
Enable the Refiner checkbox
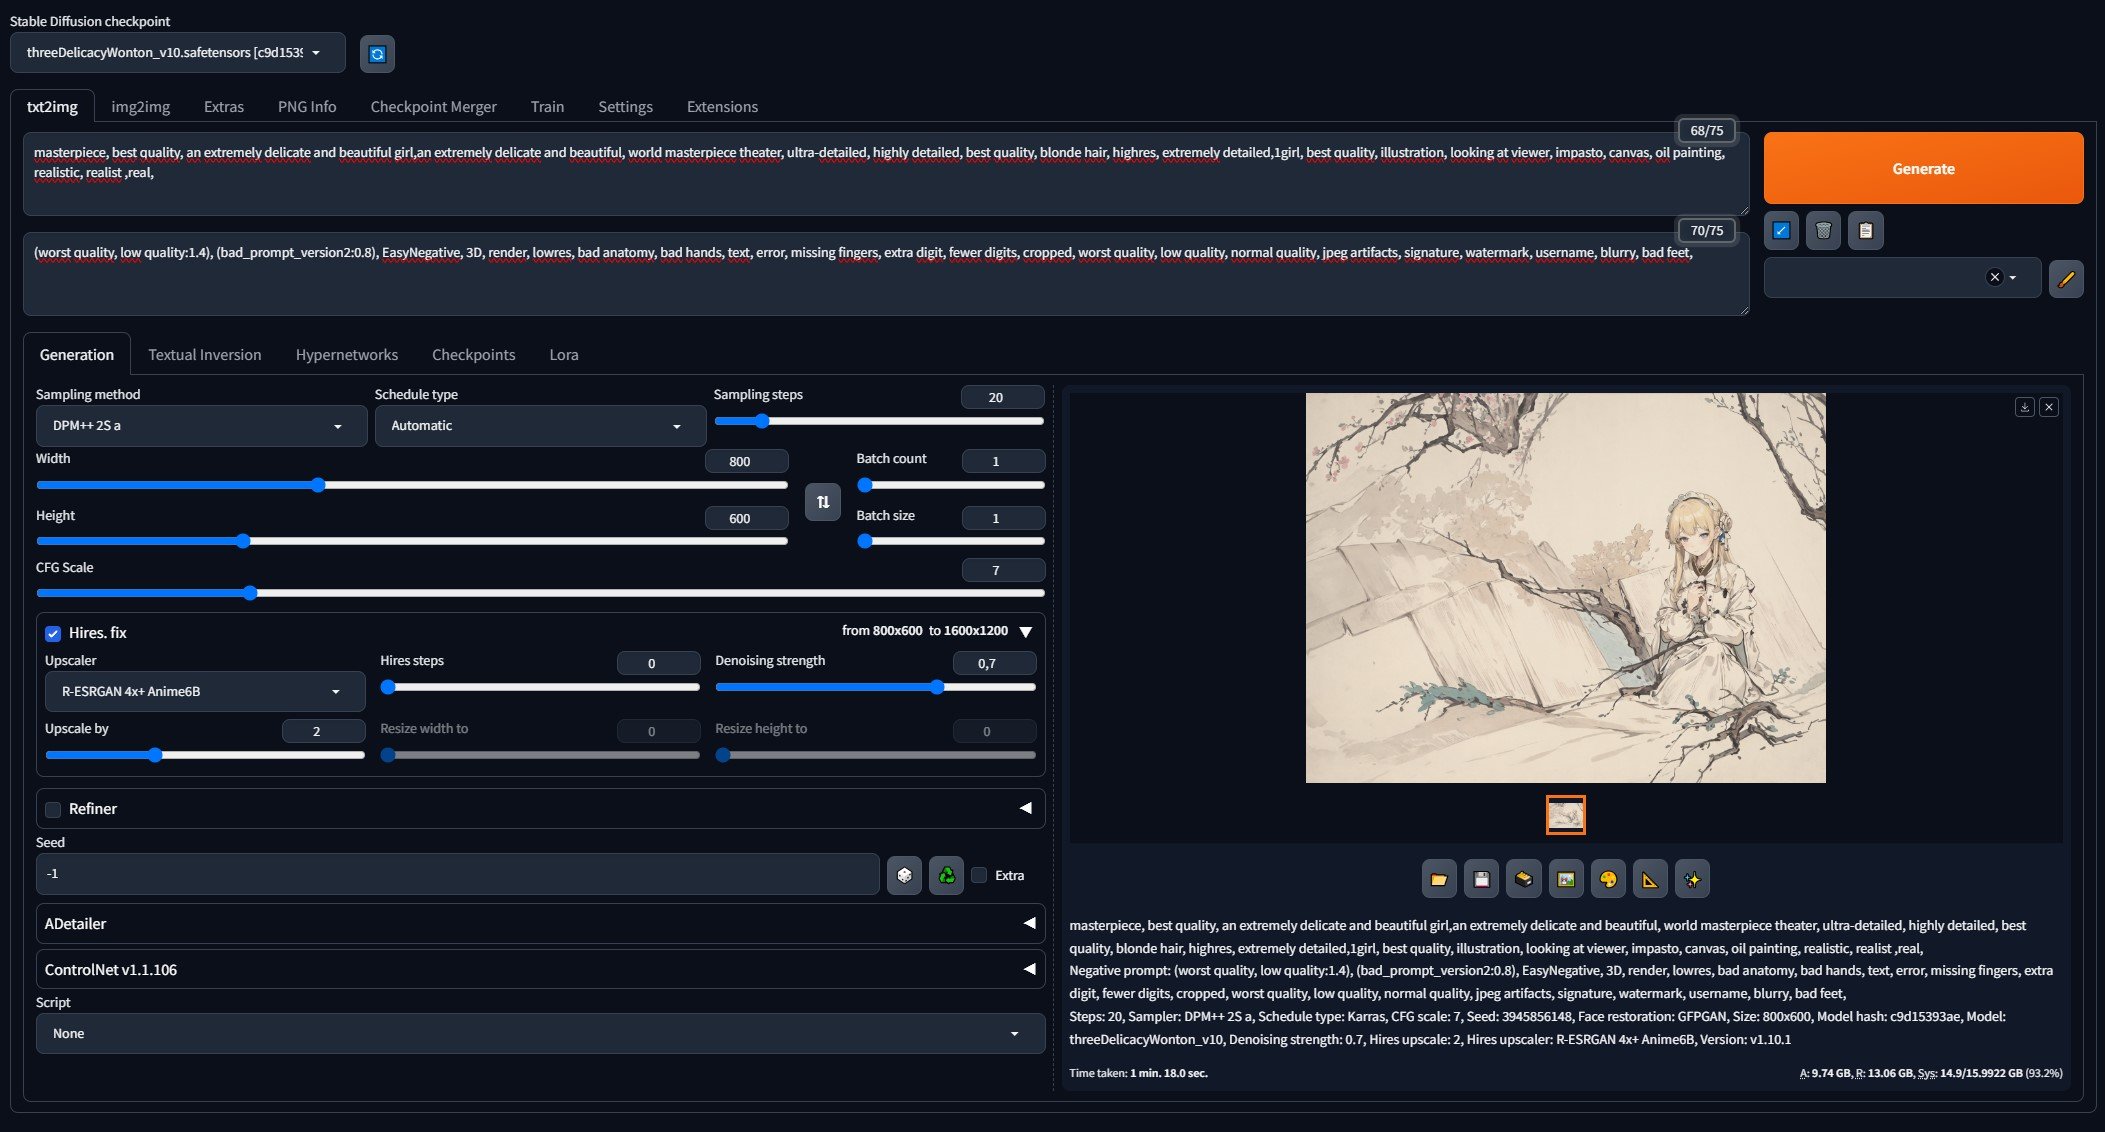pos(53,809)
